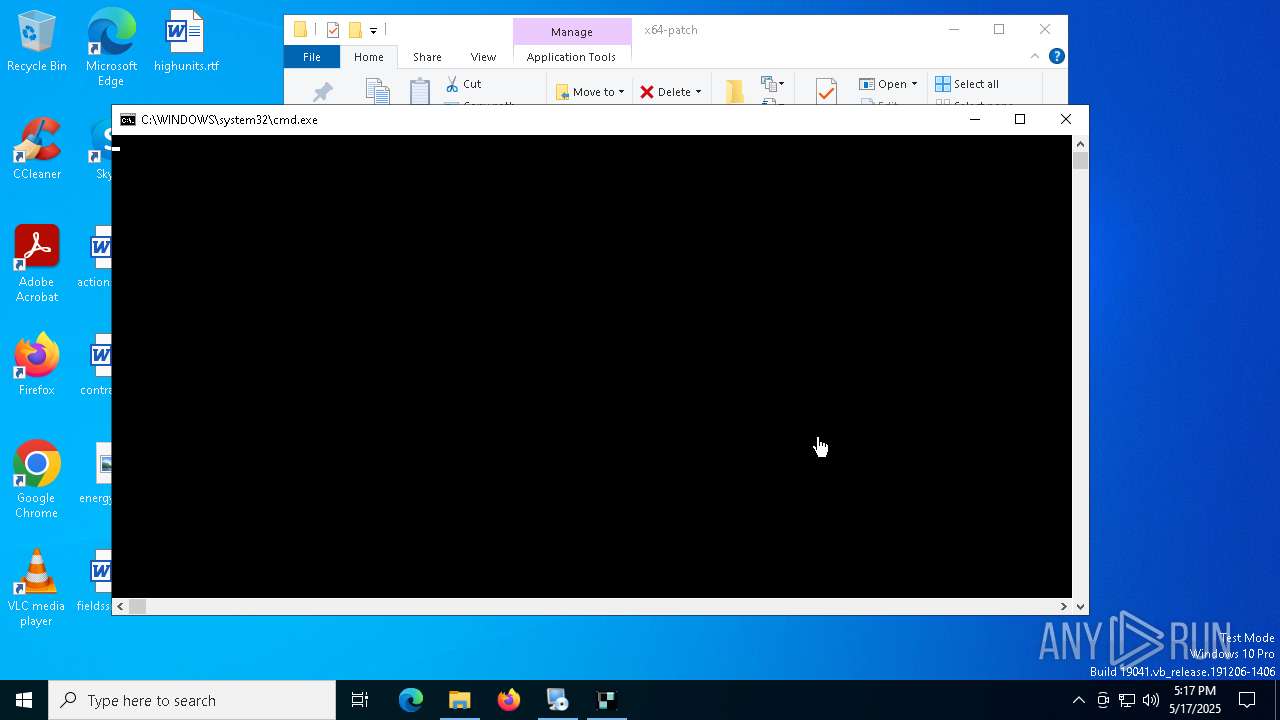The width and height of the screenshot is (1280, 720).
Task: Show hidden system tray icons
Action: tap(1078, 700)
